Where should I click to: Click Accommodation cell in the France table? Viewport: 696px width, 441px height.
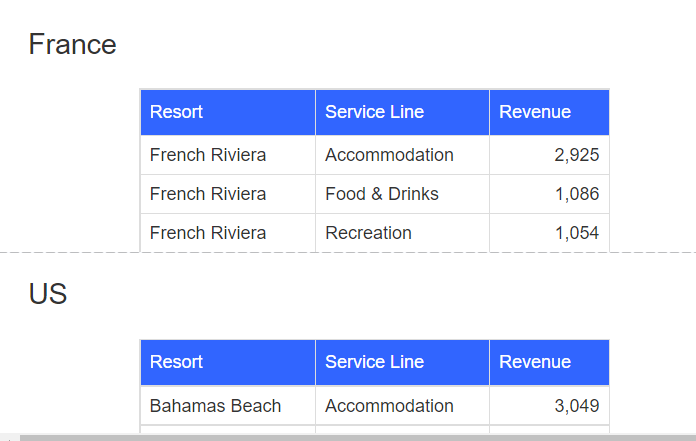coord(389,155)
